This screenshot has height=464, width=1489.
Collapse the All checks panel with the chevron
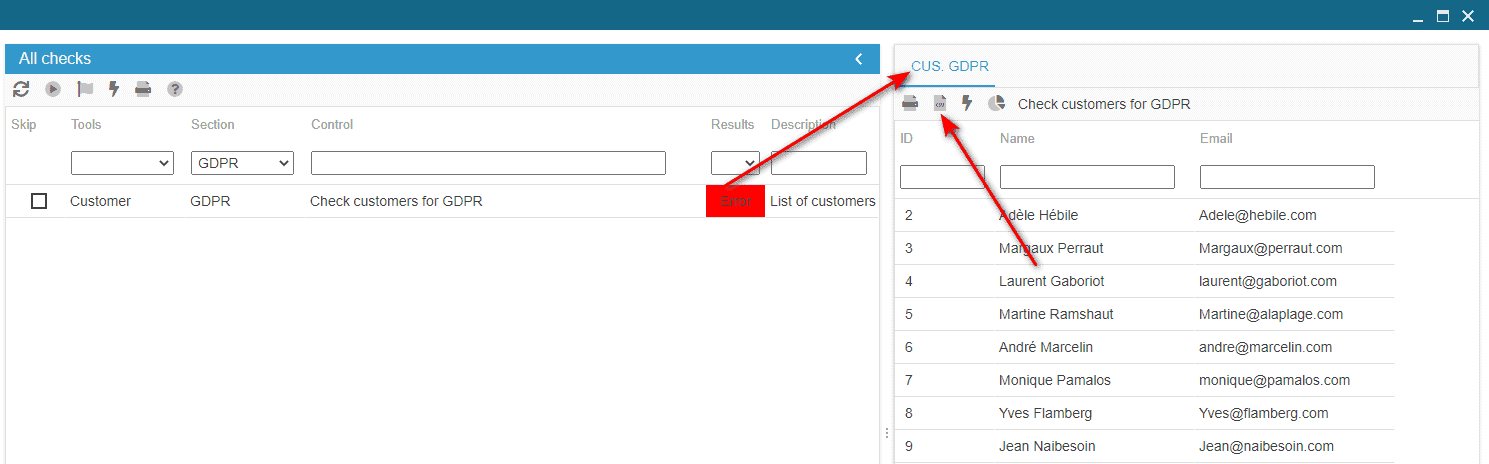coord(858,59)
